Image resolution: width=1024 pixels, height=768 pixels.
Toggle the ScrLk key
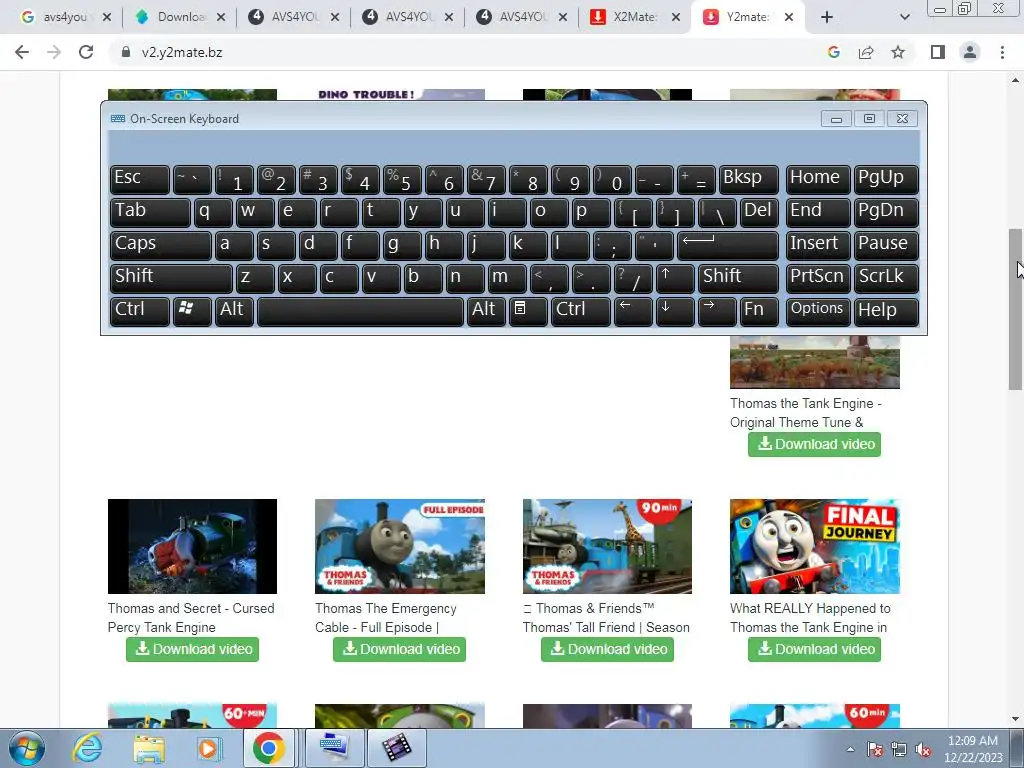[886, 278]
